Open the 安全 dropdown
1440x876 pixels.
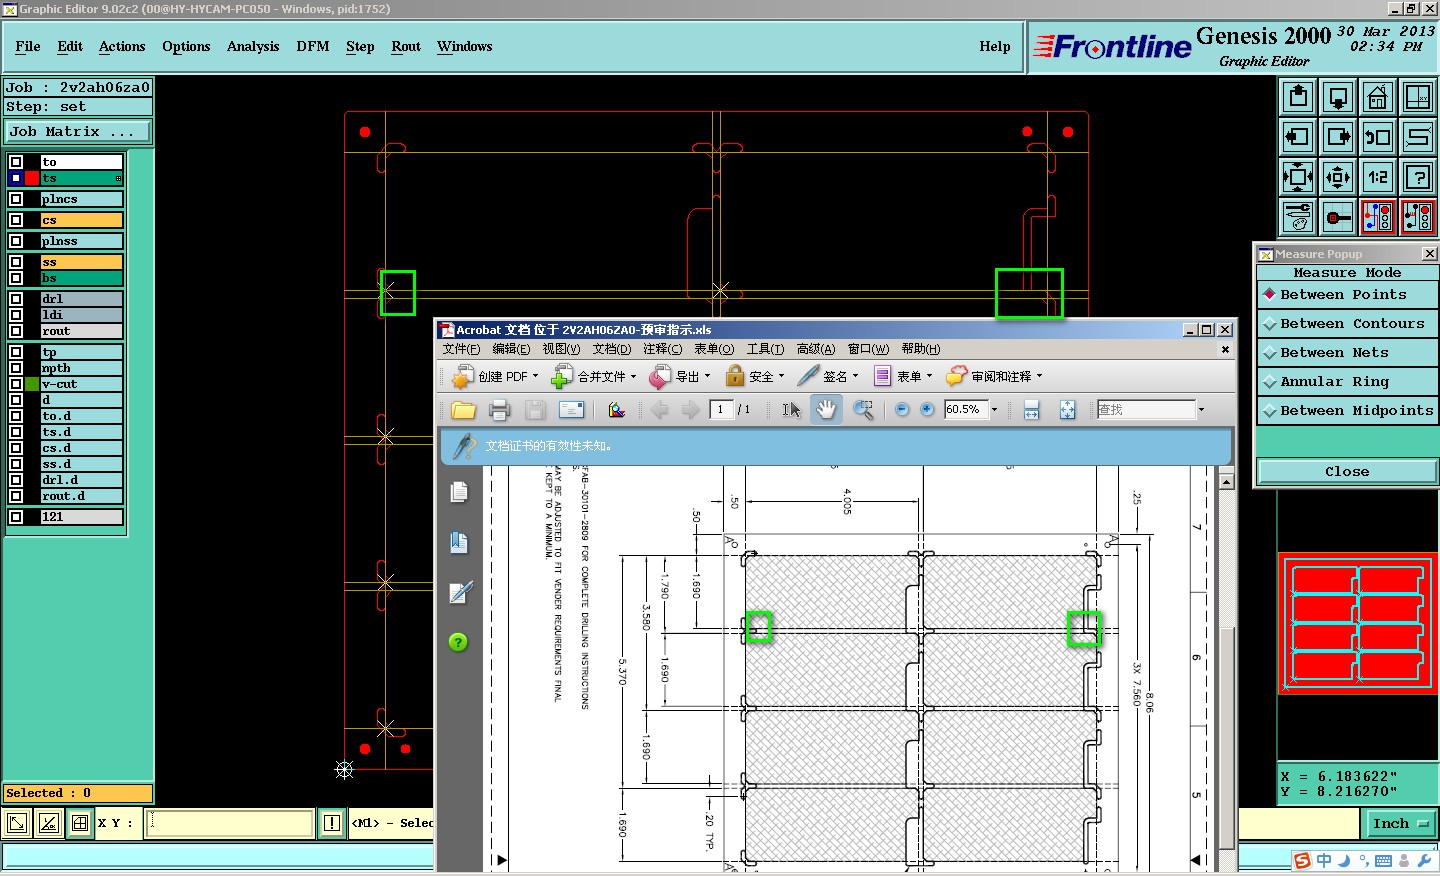[x=754, y=377]
